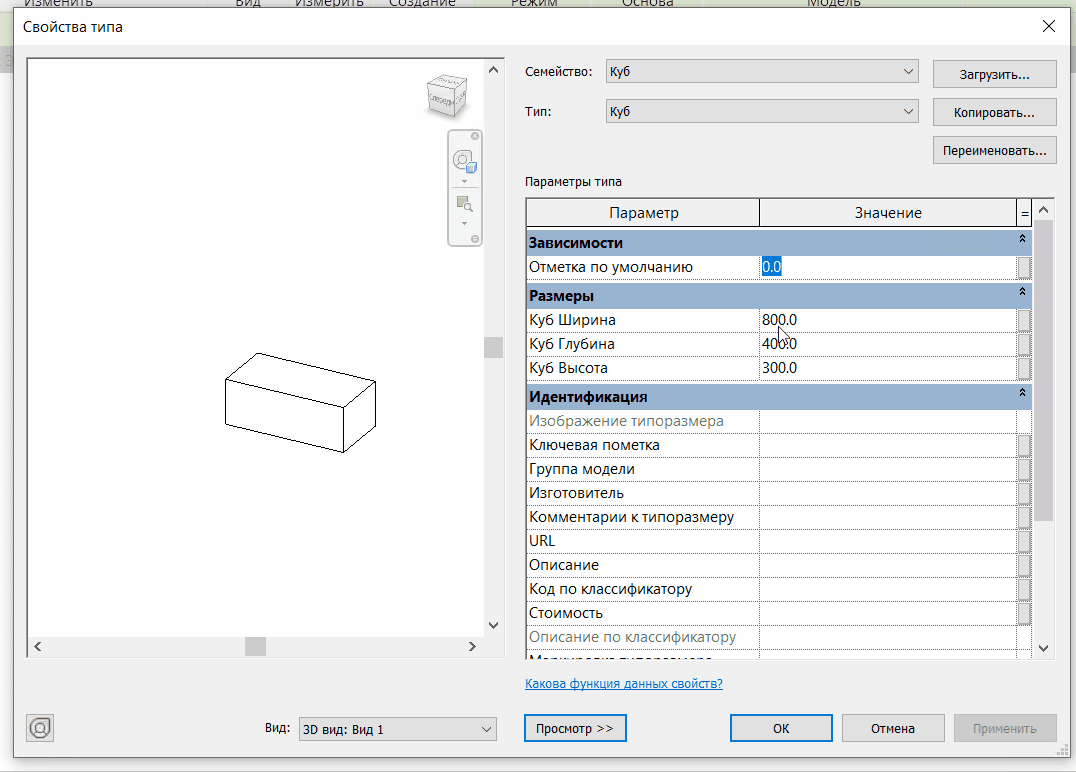Click the parameter table scroll up arrow
This screenshot has width=1076, height=772.
(1043, 209)
